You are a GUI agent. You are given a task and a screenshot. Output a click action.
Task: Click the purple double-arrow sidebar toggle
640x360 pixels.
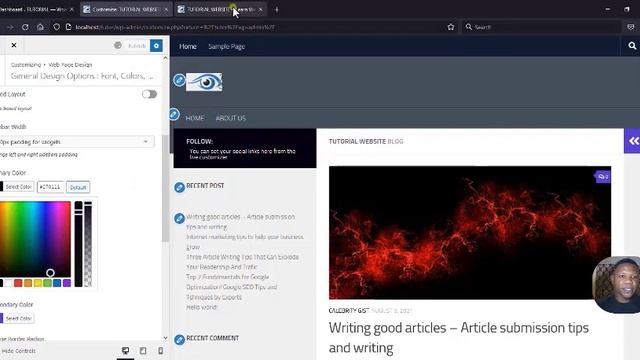coord(632,141)
